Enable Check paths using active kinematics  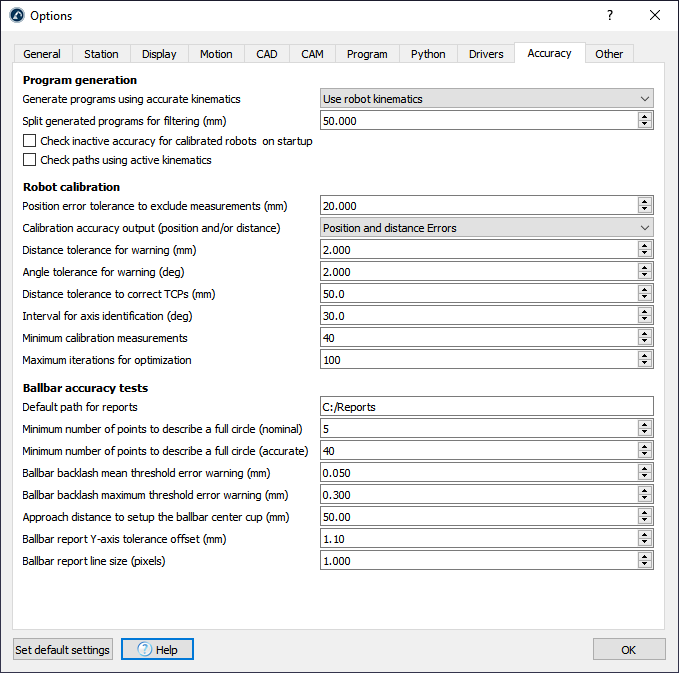tap(30, 160)
